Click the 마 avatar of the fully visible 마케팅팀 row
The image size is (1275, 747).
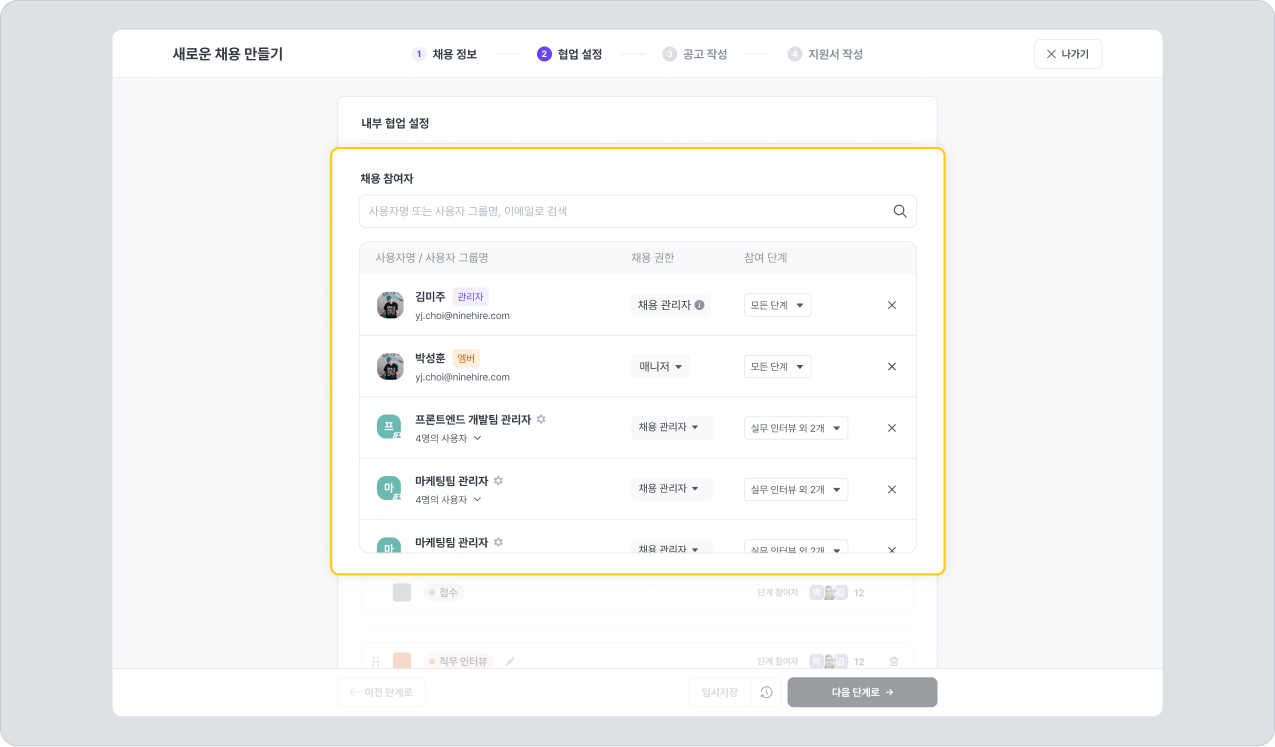pyautogui.click(x=390, y=488)
